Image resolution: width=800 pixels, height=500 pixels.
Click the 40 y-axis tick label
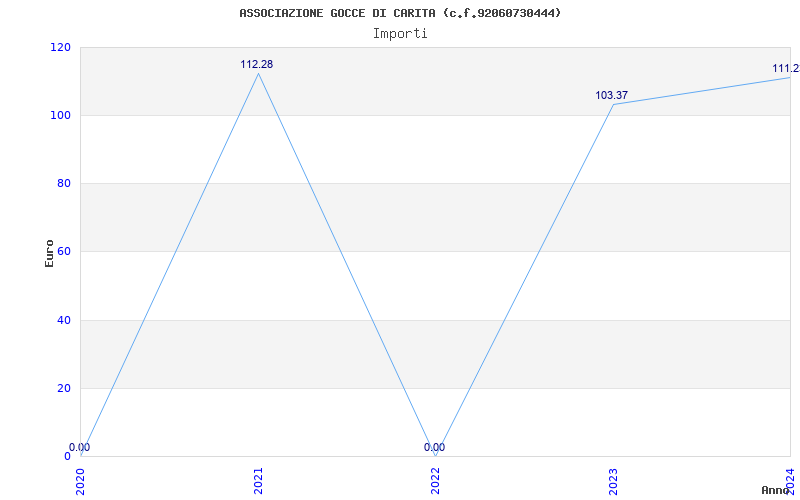(x=62, y=320)
